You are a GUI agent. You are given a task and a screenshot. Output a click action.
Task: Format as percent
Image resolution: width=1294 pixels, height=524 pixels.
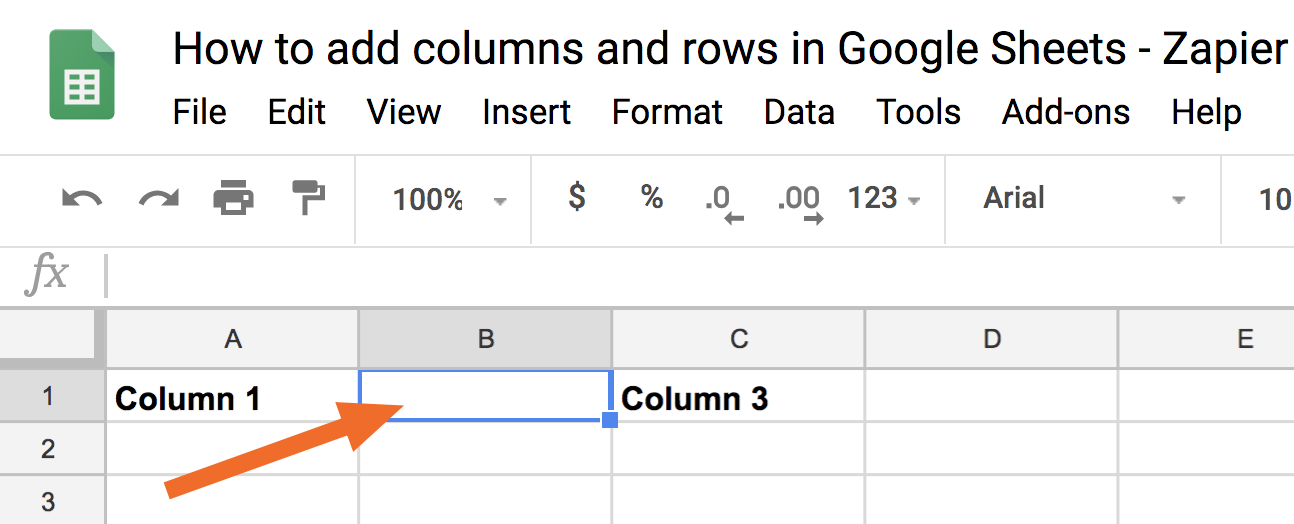coord(652,197)
